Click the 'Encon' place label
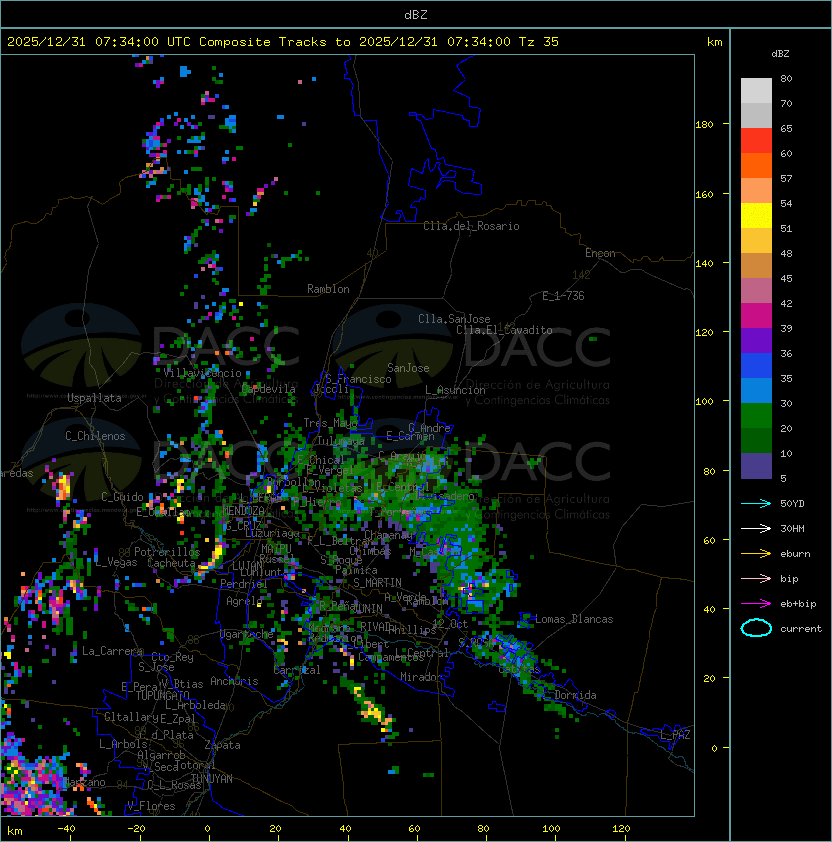Screen dimensions: 832x842 pyautogui.click(x=600, y=253)
